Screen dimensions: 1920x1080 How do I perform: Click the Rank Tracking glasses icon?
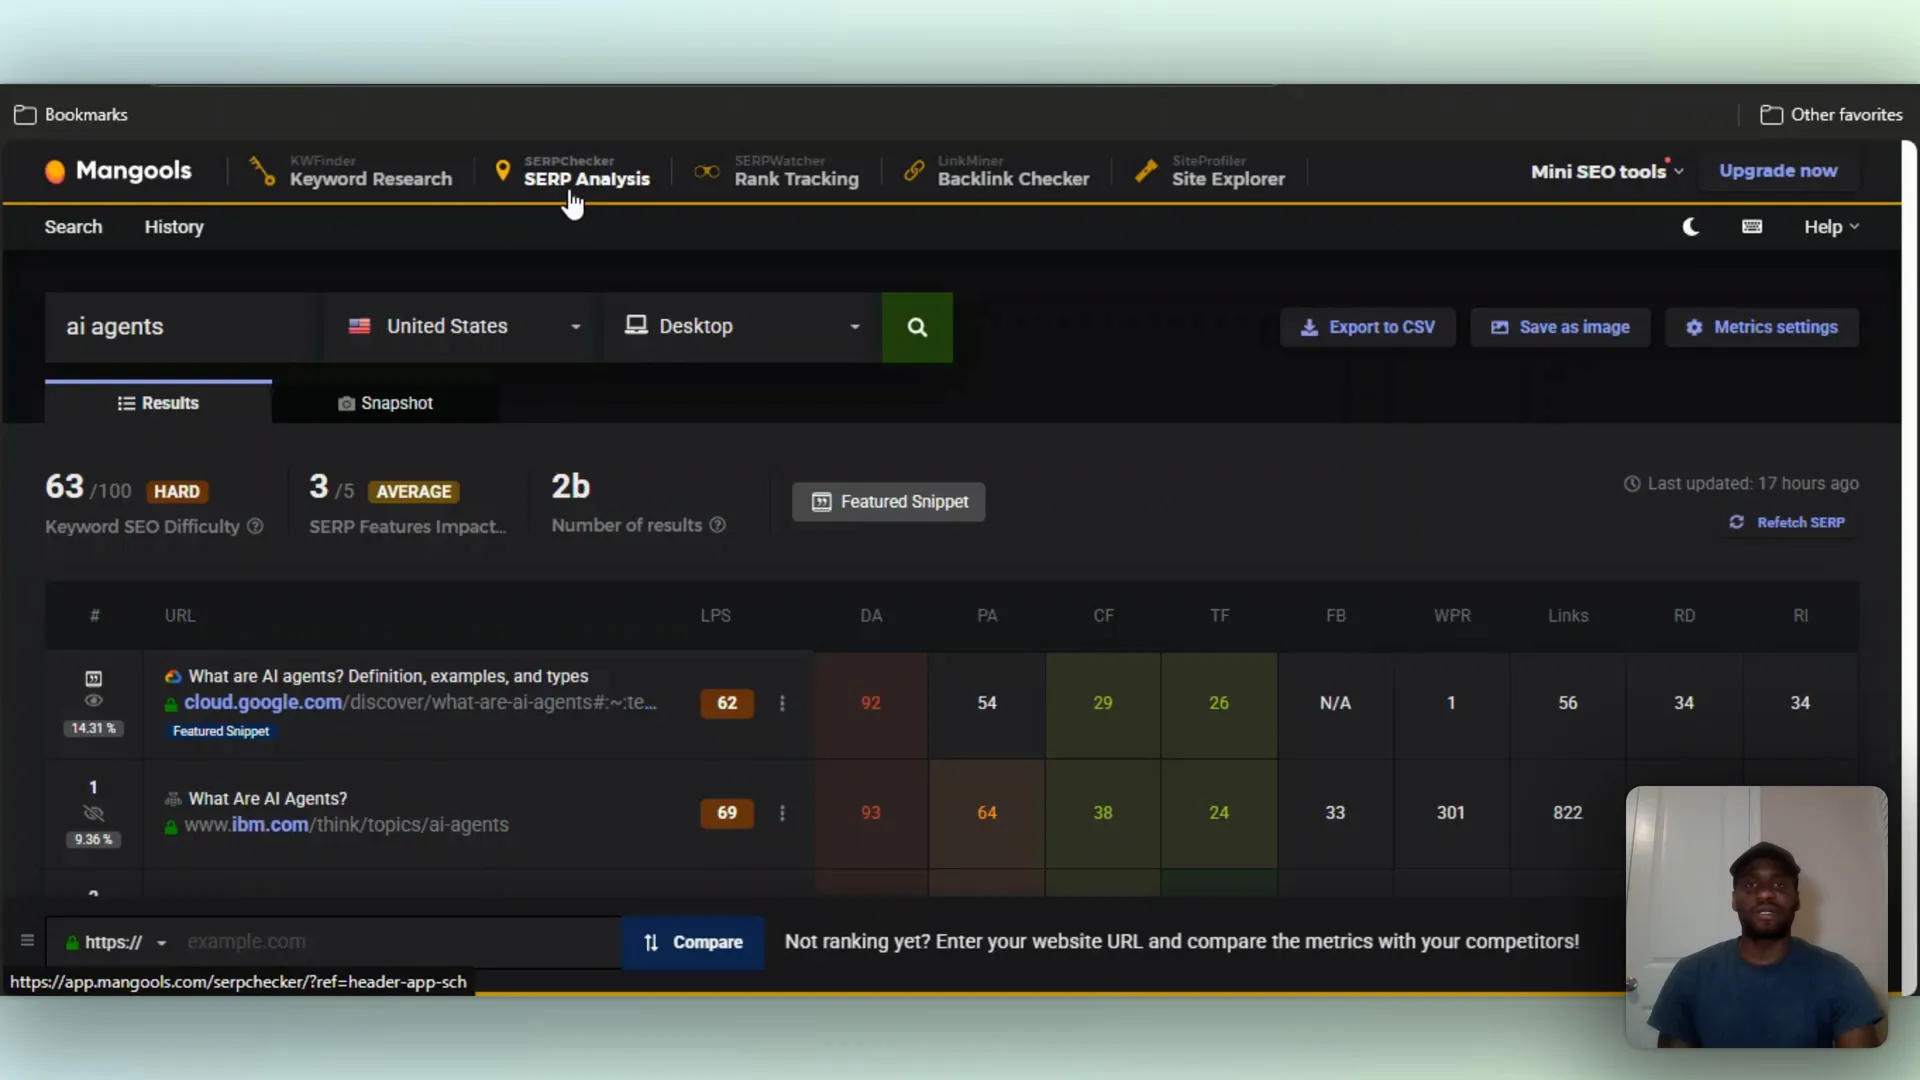[707, 171]
